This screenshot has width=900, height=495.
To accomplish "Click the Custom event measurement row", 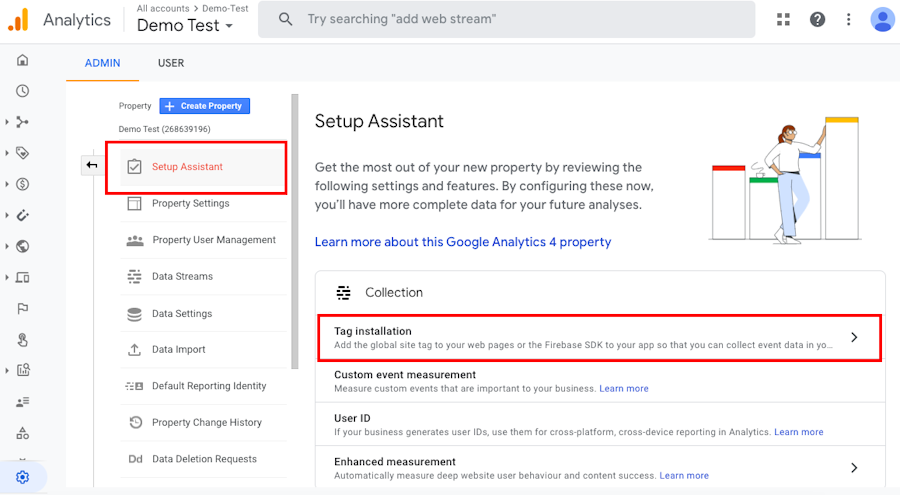I will click(600, 381).
